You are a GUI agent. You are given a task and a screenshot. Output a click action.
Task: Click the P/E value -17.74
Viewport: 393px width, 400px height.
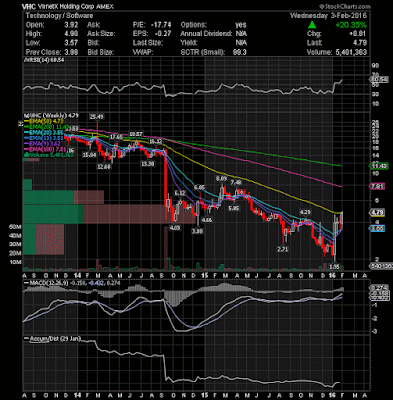161,25
